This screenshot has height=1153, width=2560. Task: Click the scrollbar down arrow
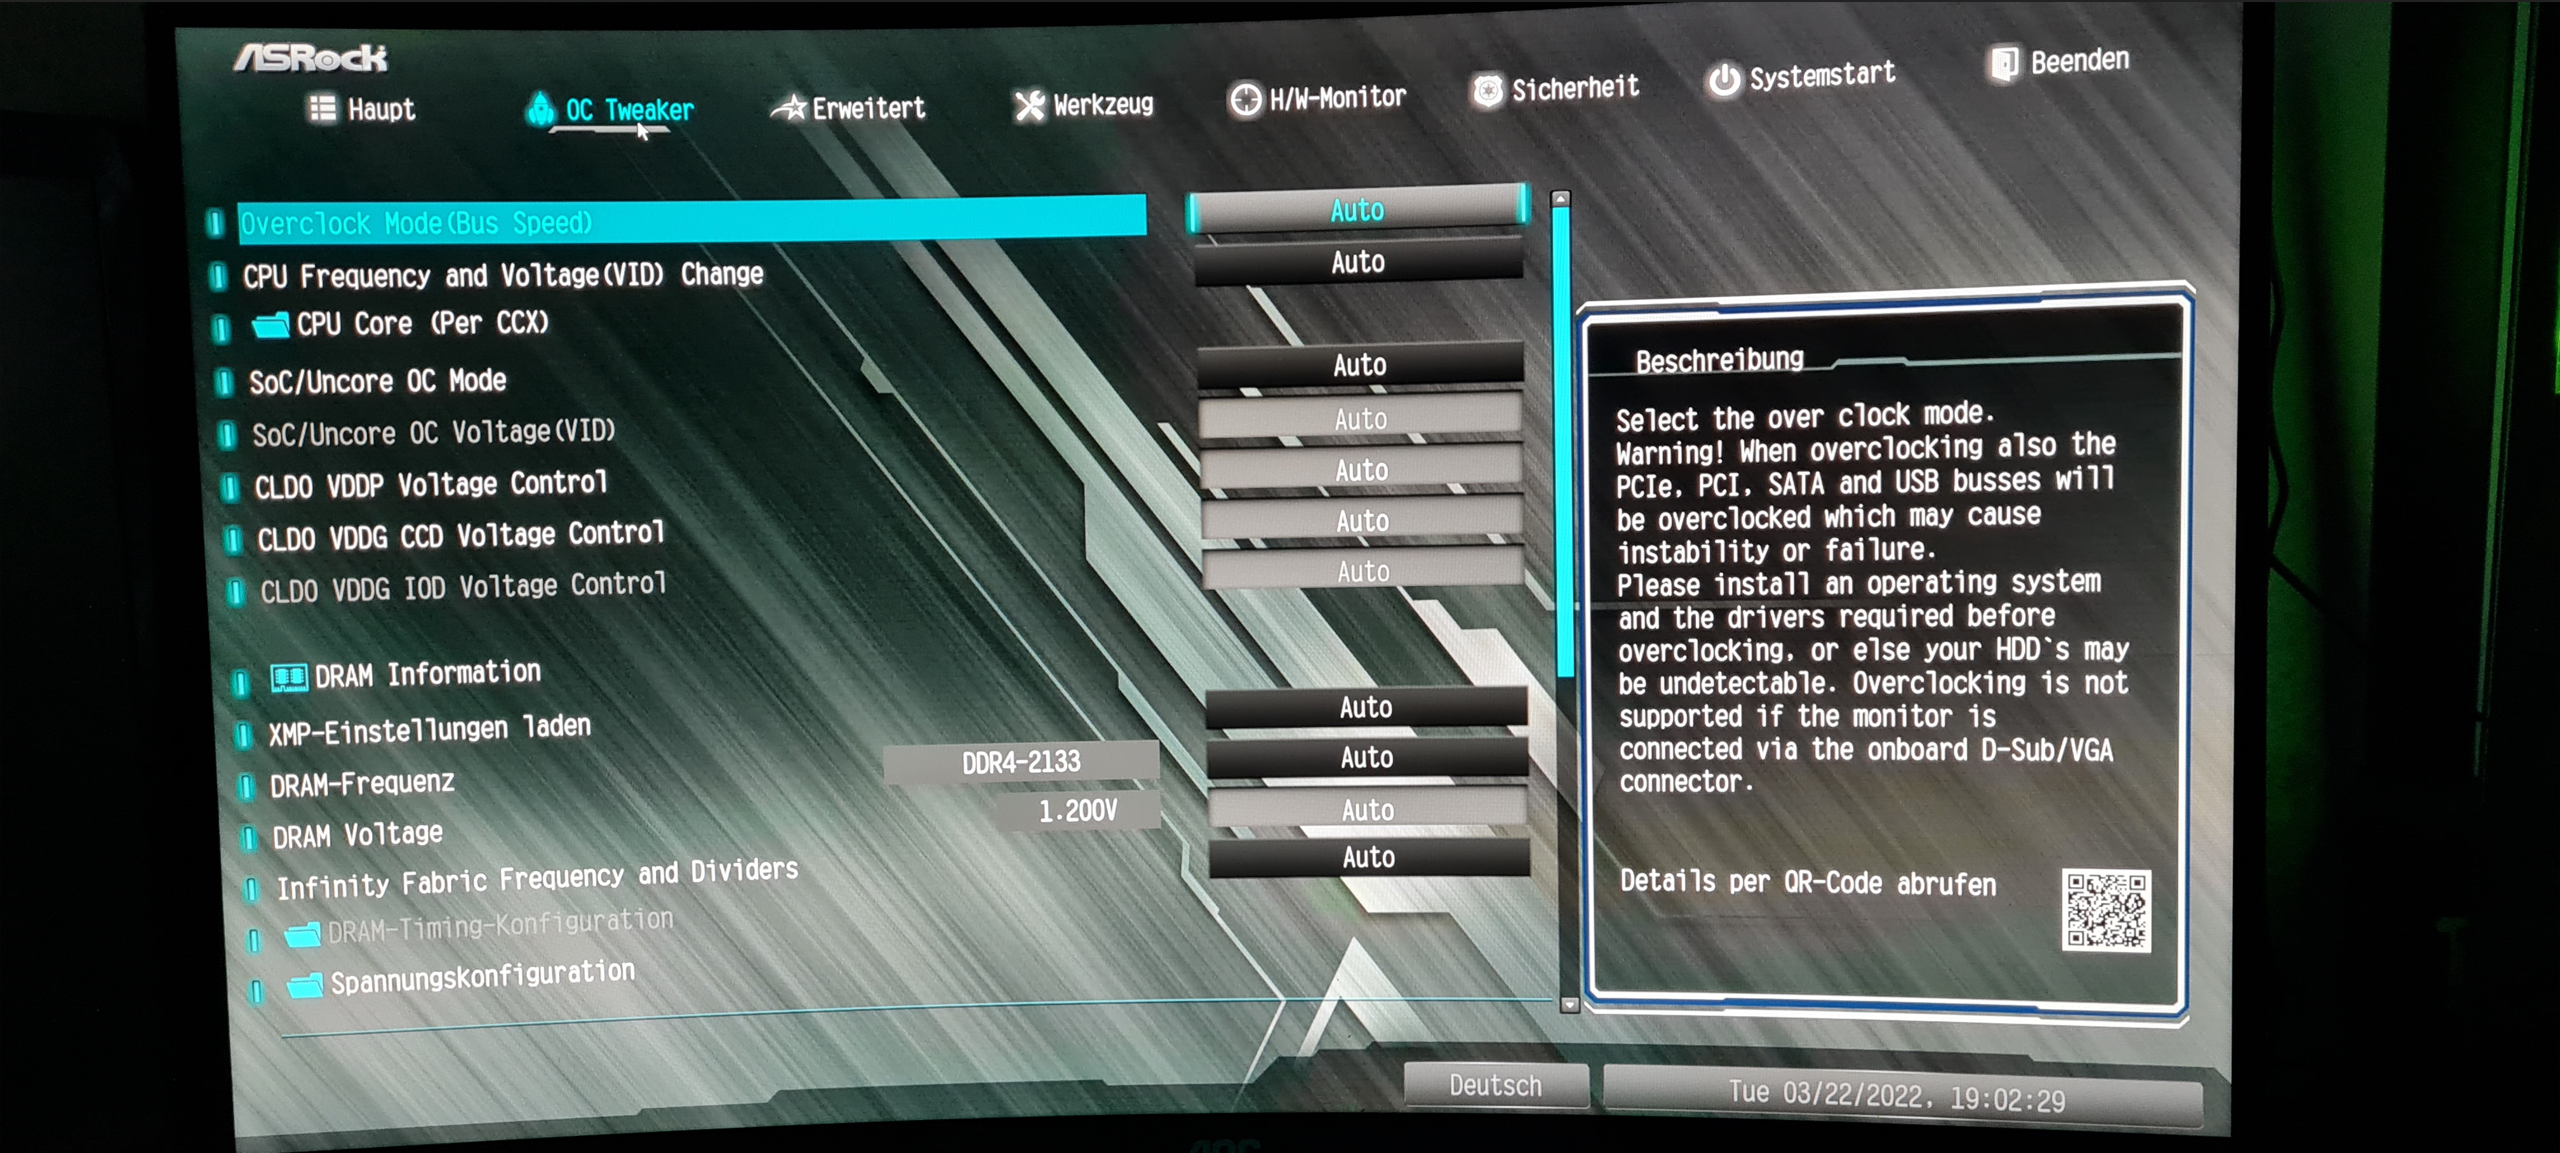(x=1569, y=1004)
